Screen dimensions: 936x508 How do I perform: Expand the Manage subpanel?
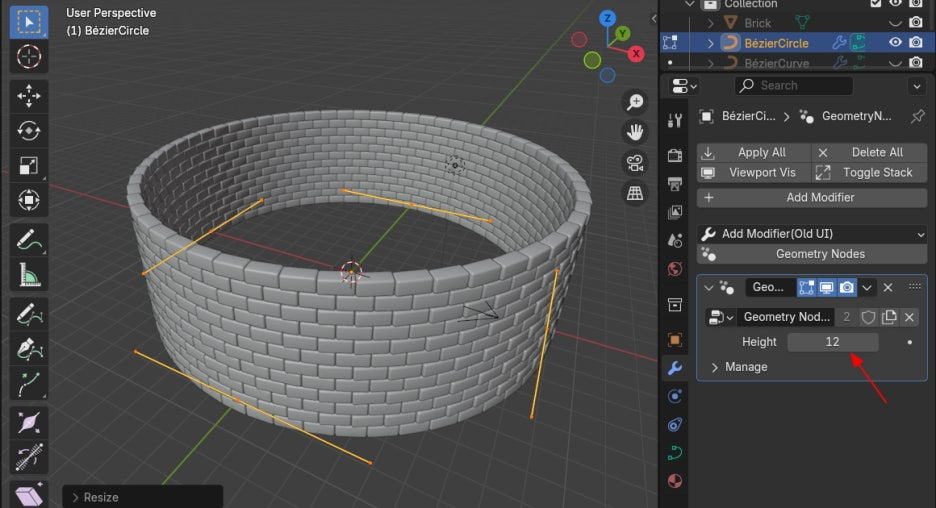[715, 367]
